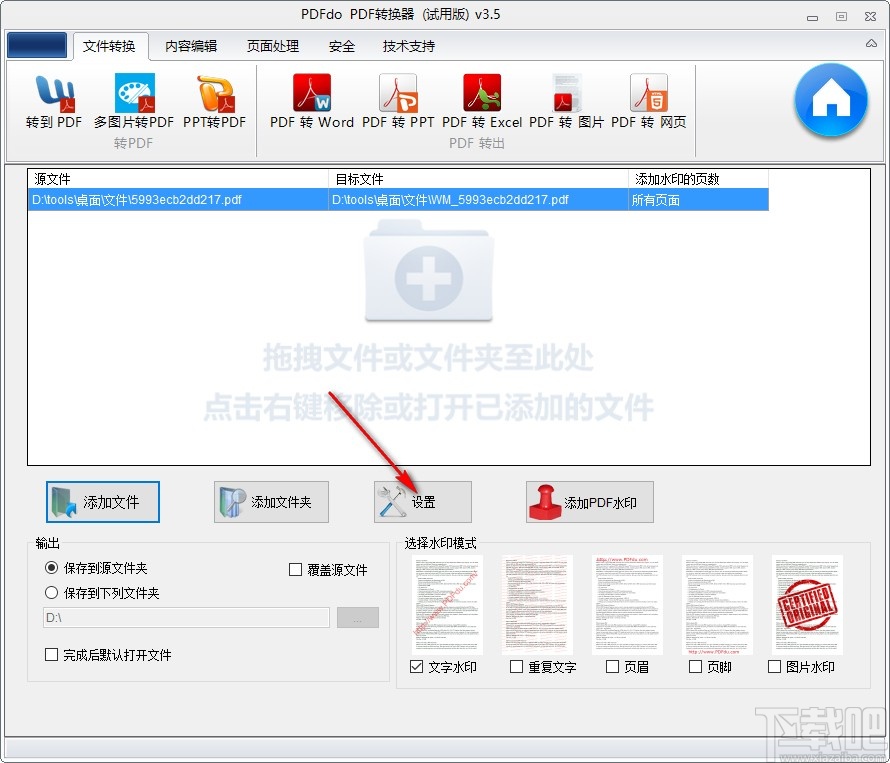Close the PDFdo window

[870, 16]
